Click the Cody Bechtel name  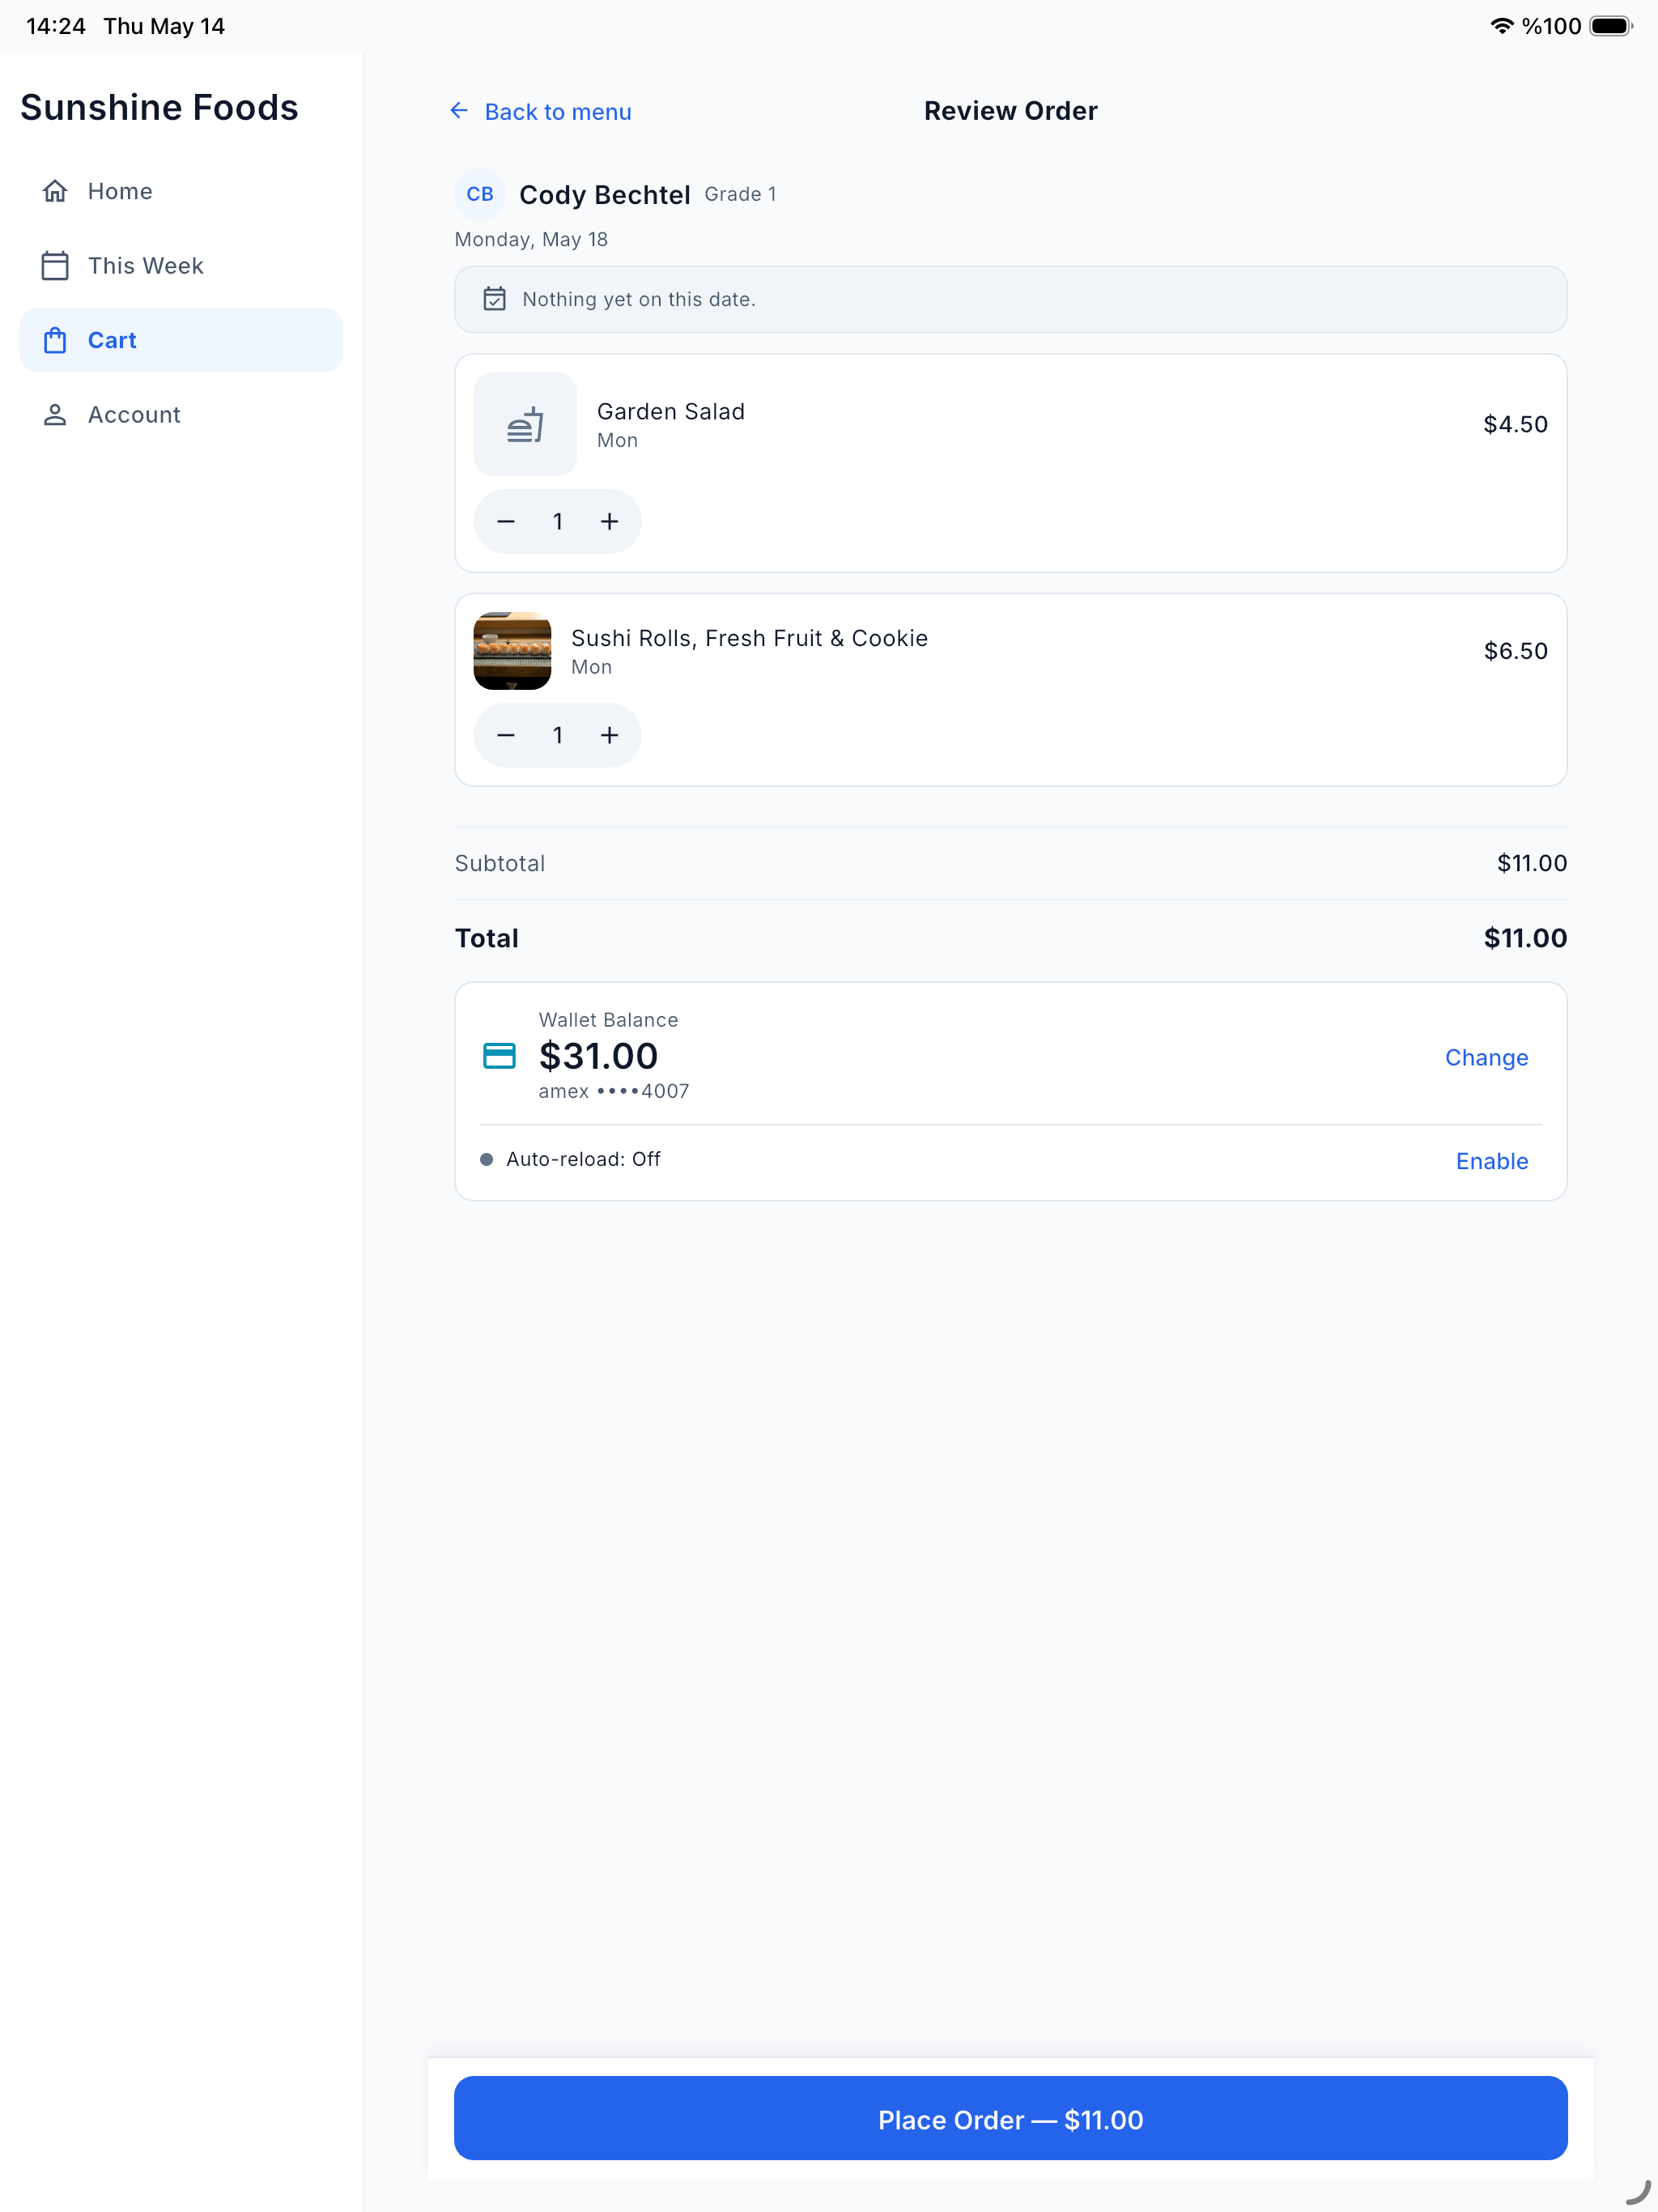[x=604, y=194]
